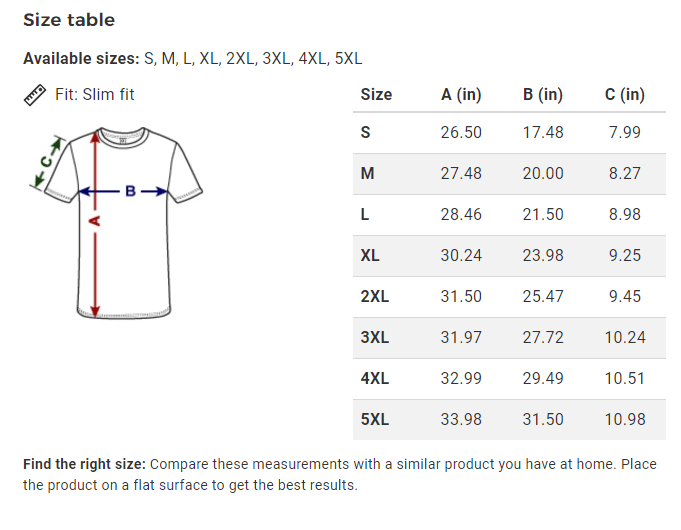
Task: Click the ruler icon beside Fit
Action: 35,95
